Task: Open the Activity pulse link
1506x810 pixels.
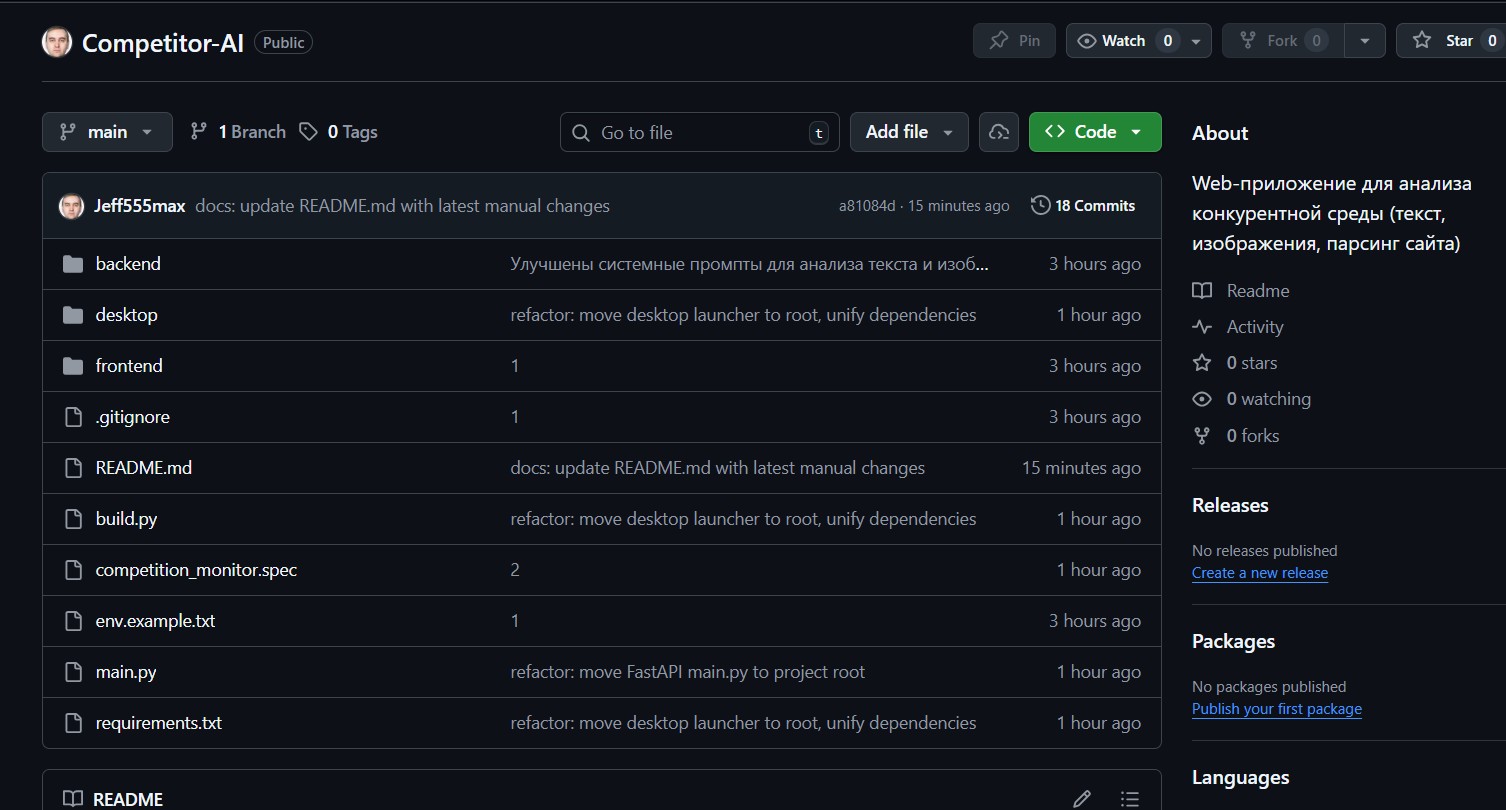Action: pyautogui.click(x=1254, y=327)
